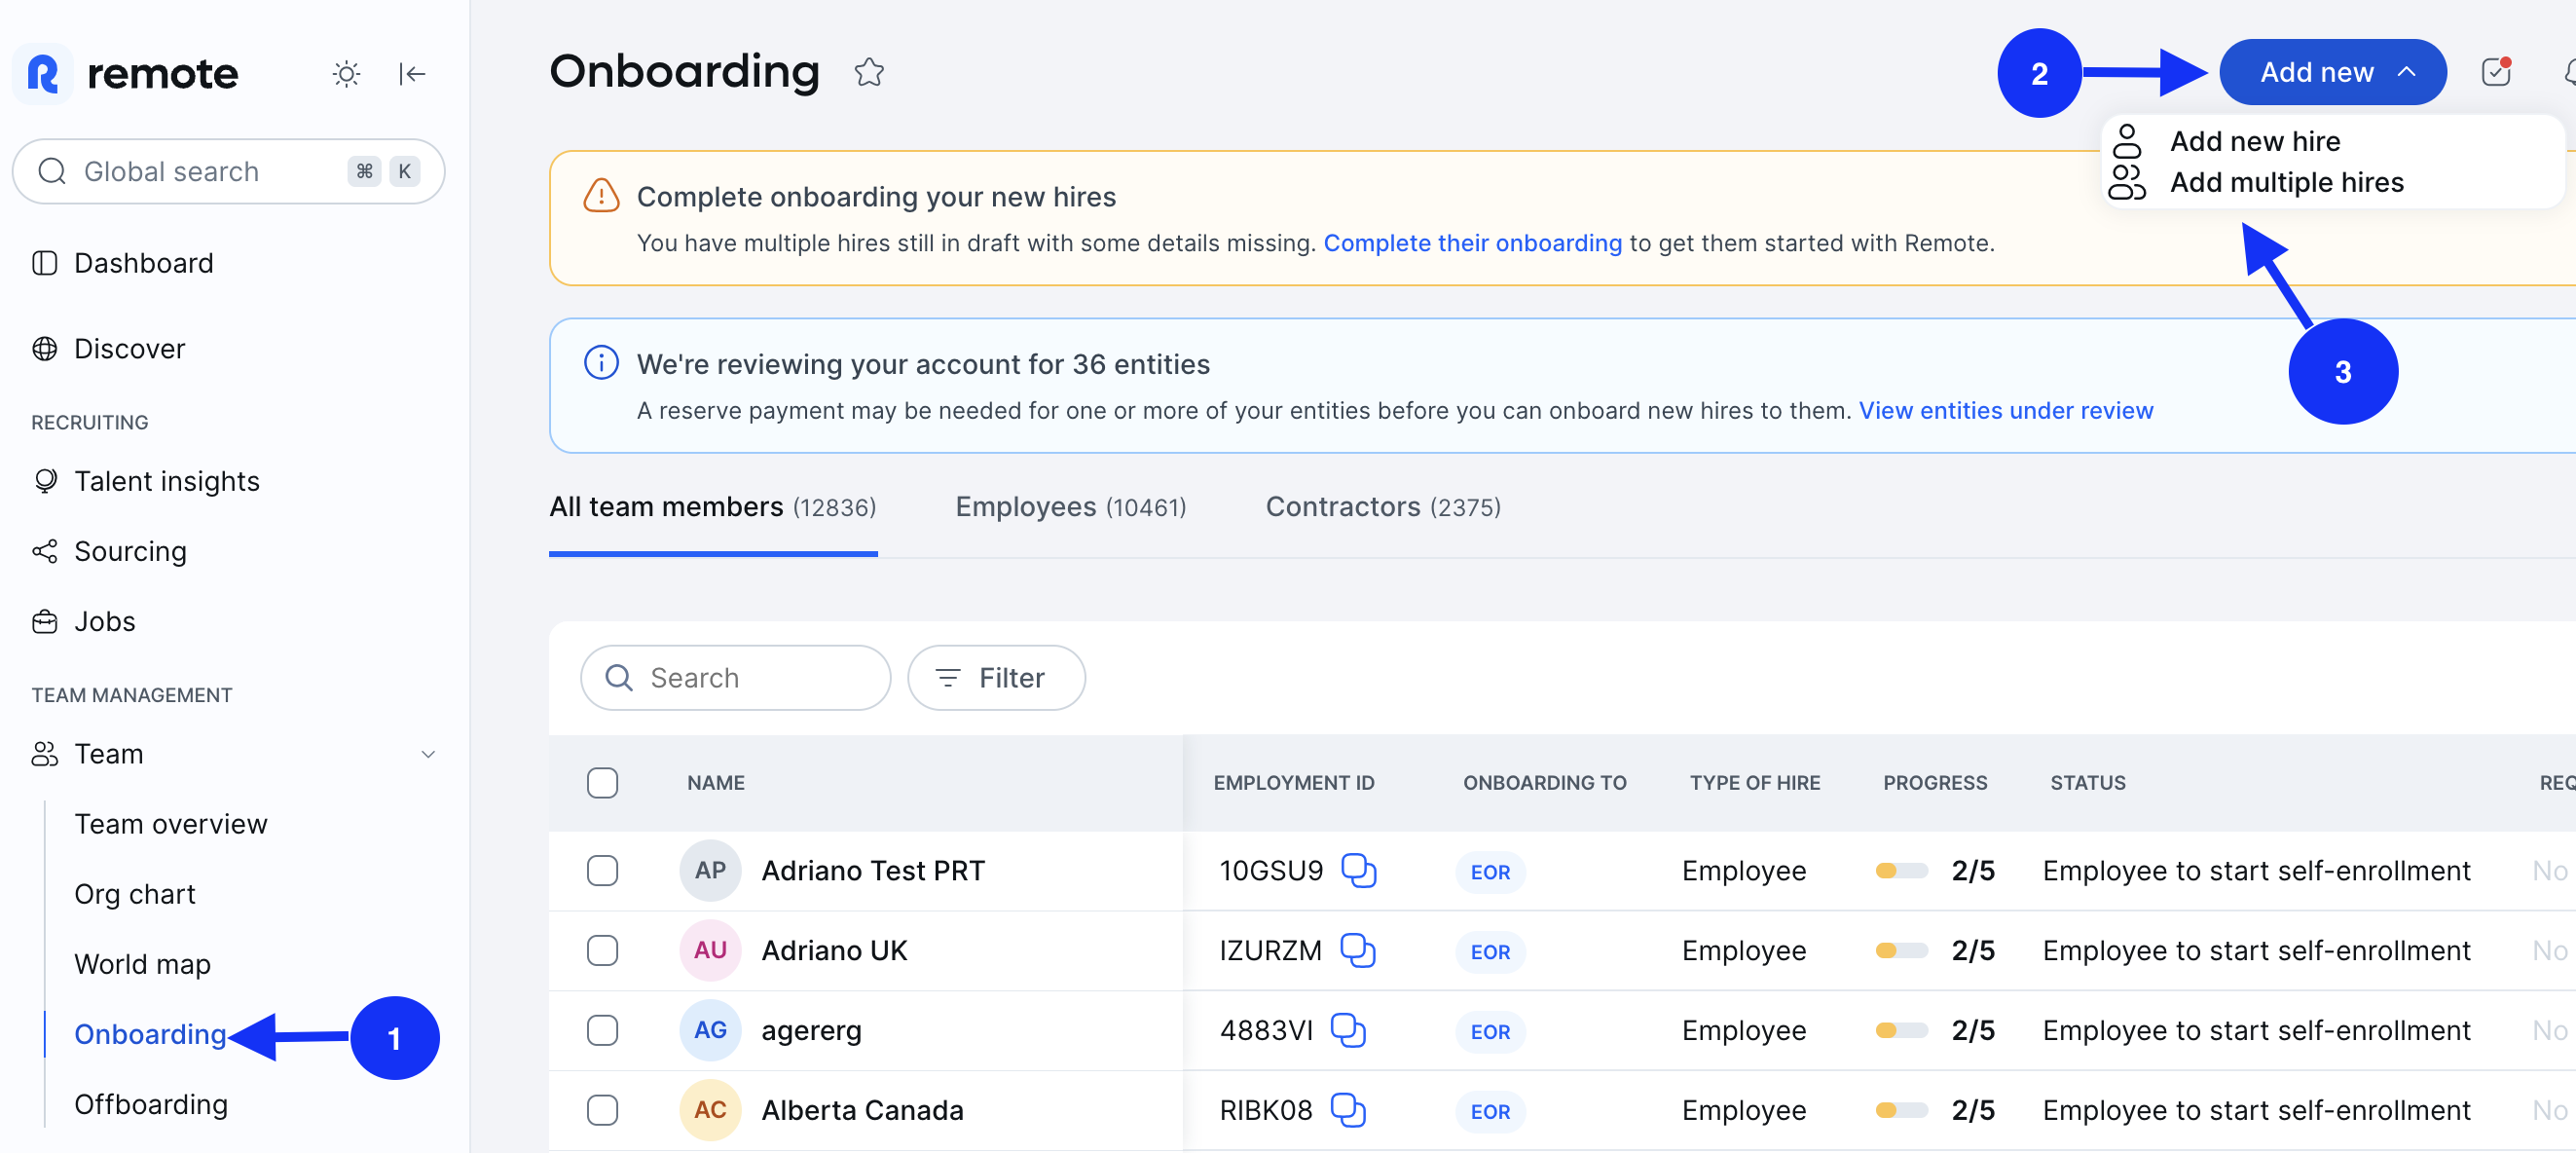Click the people icon beside Add multiple hires
The height and width of the screenshot is (1153, 2576).
coord(2127,182)
